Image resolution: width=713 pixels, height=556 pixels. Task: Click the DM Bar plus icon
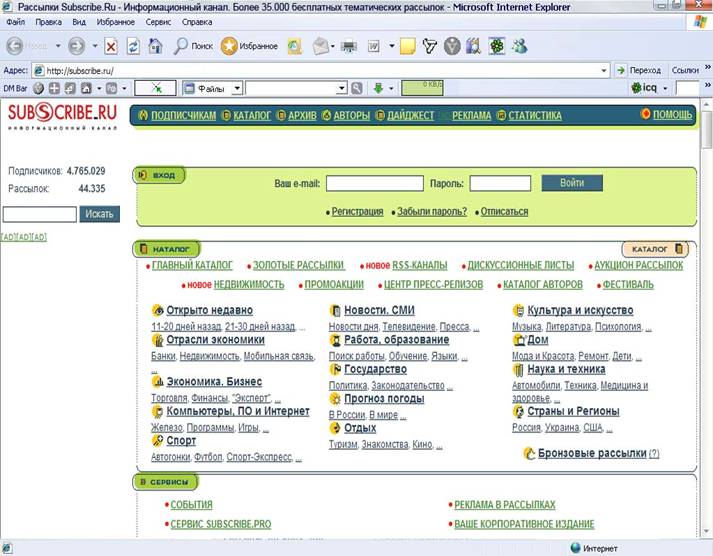[54, 88]
